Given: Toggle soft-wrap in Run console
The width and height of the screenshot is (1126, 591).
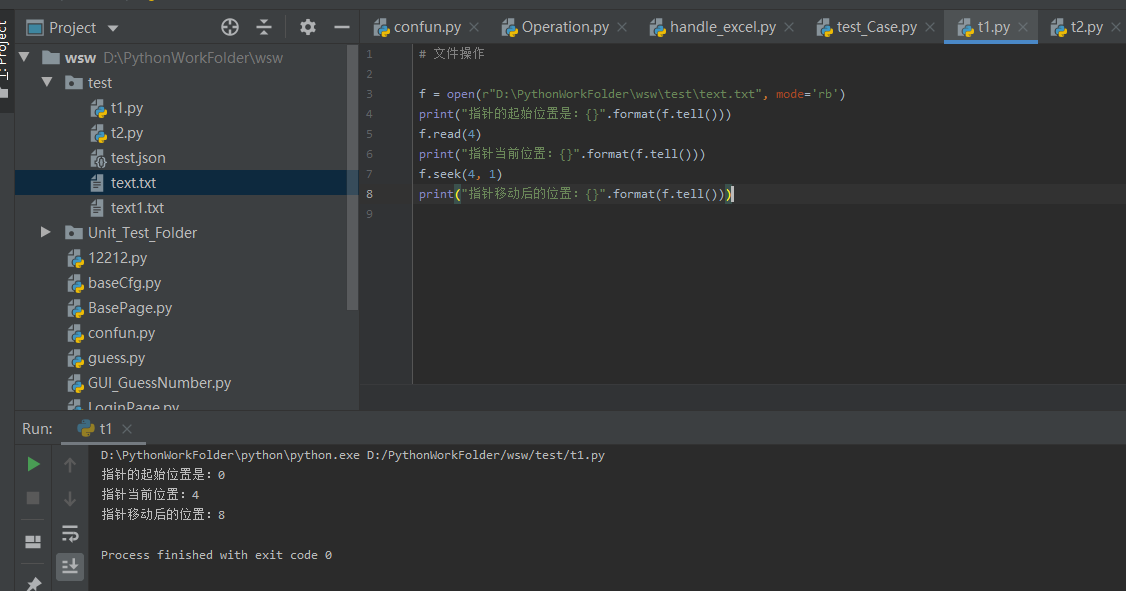Looking at the screenshot, I should coord(70,533).
